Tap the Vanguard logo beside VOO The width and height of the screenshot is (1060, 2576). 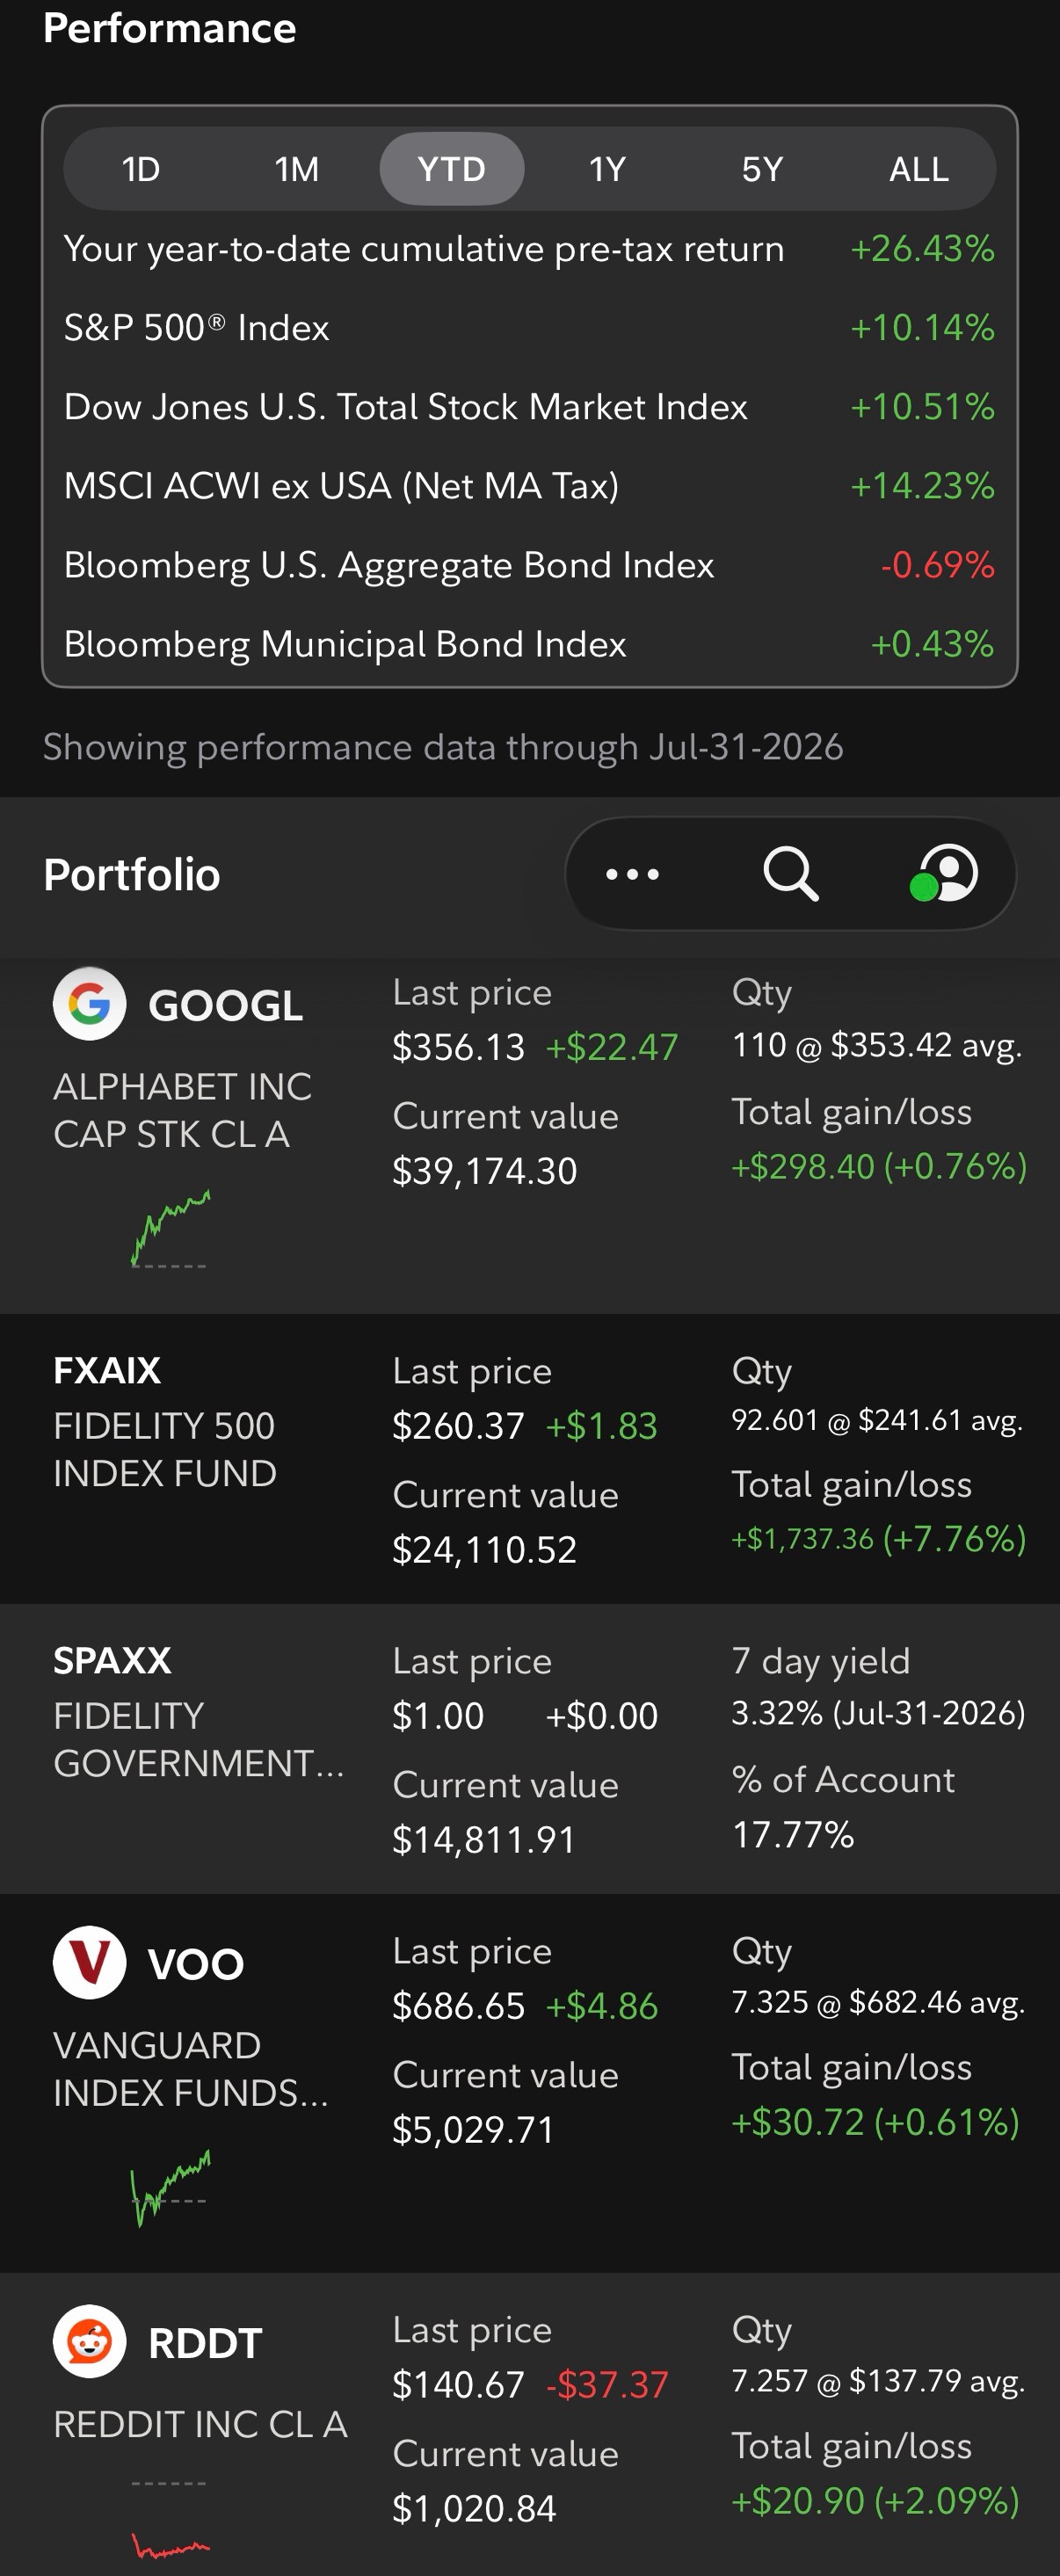[90, 1963]
